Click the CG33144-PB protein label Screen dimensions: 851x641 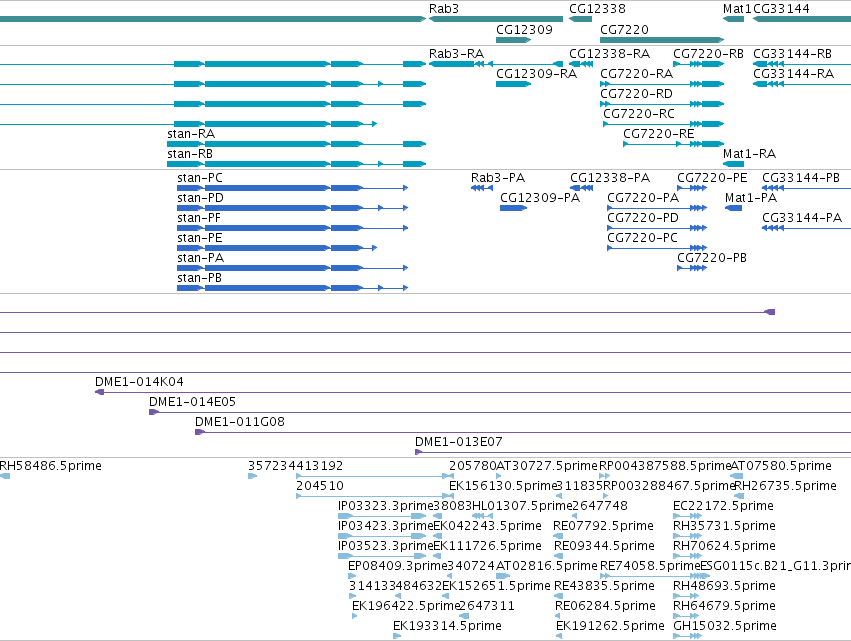pos(801,178)
